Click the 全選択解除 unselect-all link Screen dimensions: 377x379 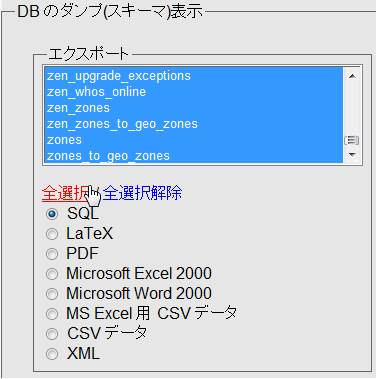click(142, 193)
